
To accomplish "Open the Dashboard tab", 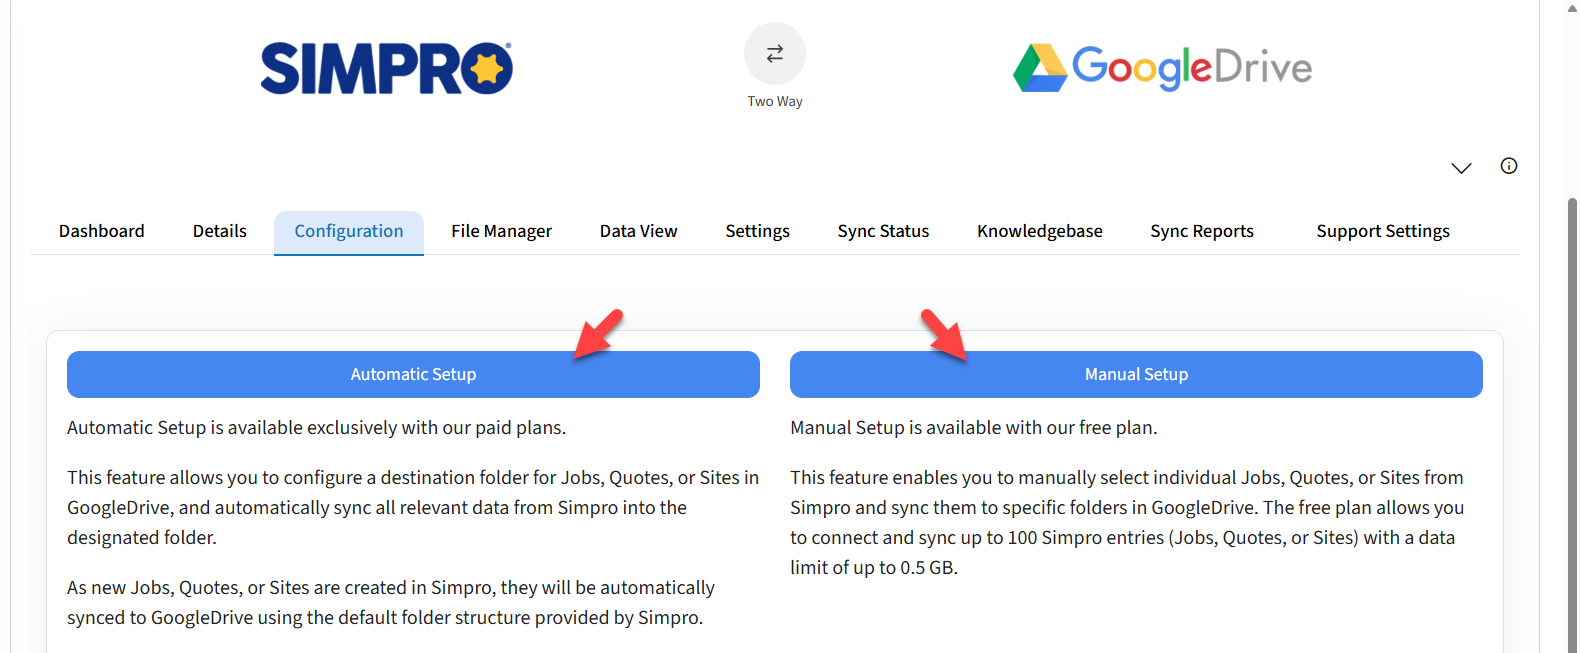I will click(102, 231).
